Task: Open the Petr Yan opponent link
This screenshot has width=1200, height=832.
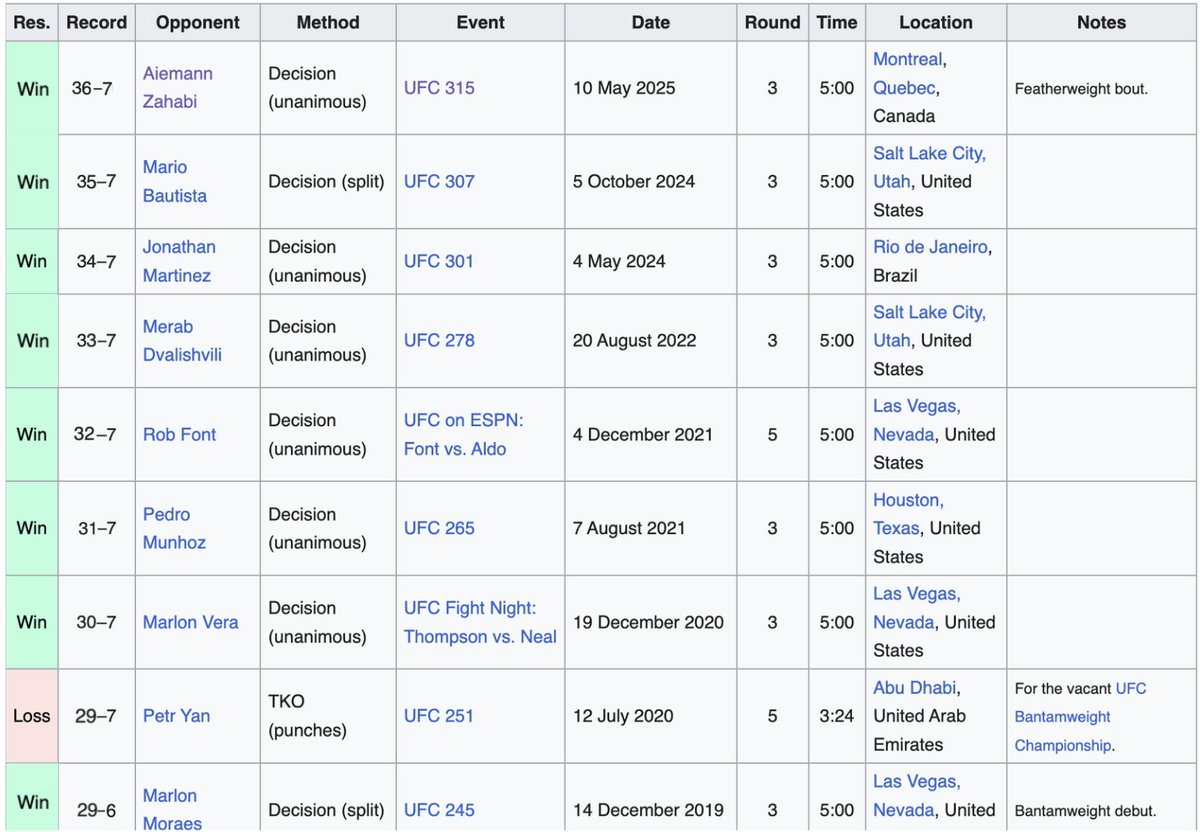Action: [x=176, y=716]
